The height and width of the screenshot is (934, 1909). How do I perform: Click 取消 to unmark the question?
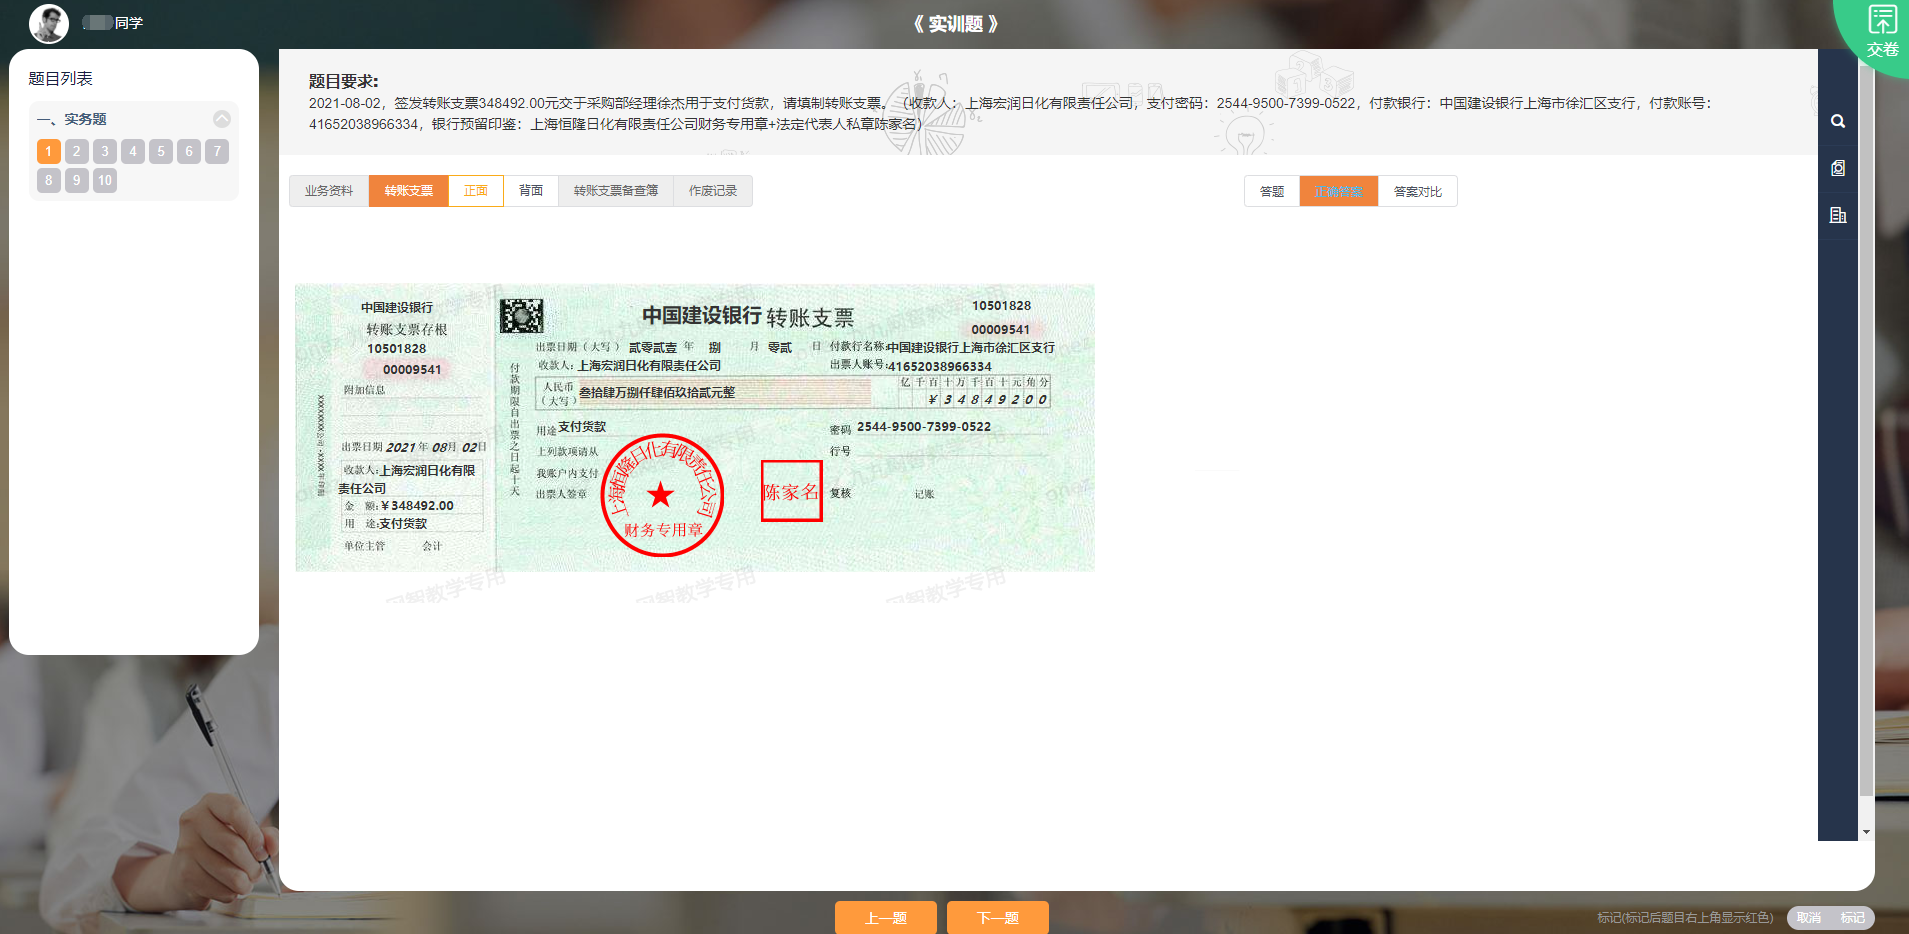click(x=1809, y=917)
